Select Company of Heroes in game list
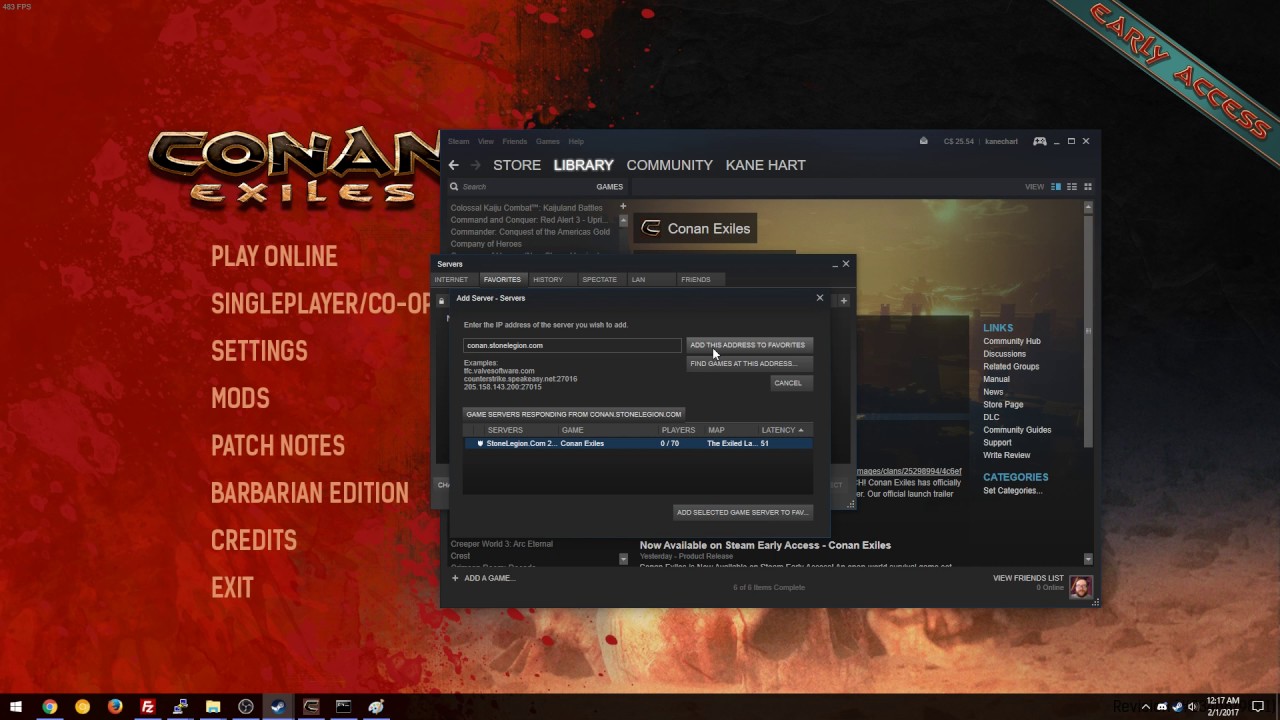The height and width of the screenshot is (720, 1280). pos(487,244)
